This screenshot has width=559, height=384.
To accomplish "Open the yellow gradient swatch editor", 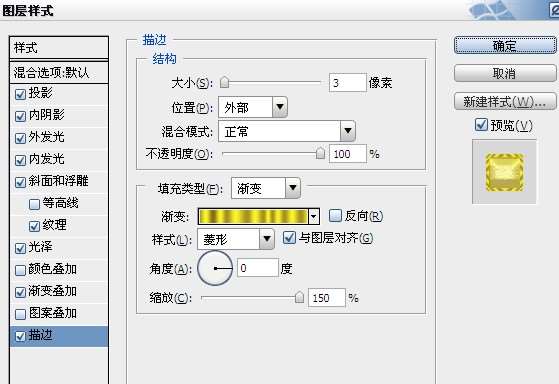I will coord(253,216).
